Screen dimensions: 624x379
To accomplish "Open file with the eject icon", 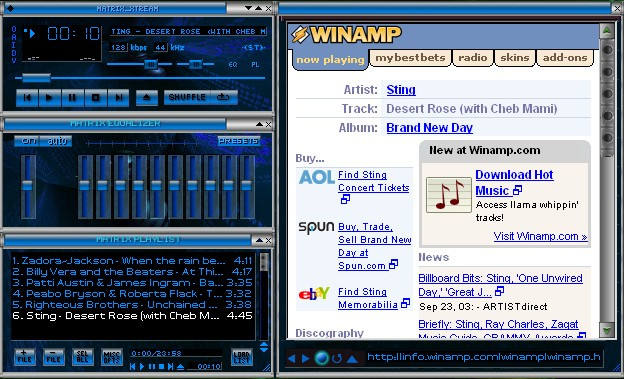I will 146,98.
